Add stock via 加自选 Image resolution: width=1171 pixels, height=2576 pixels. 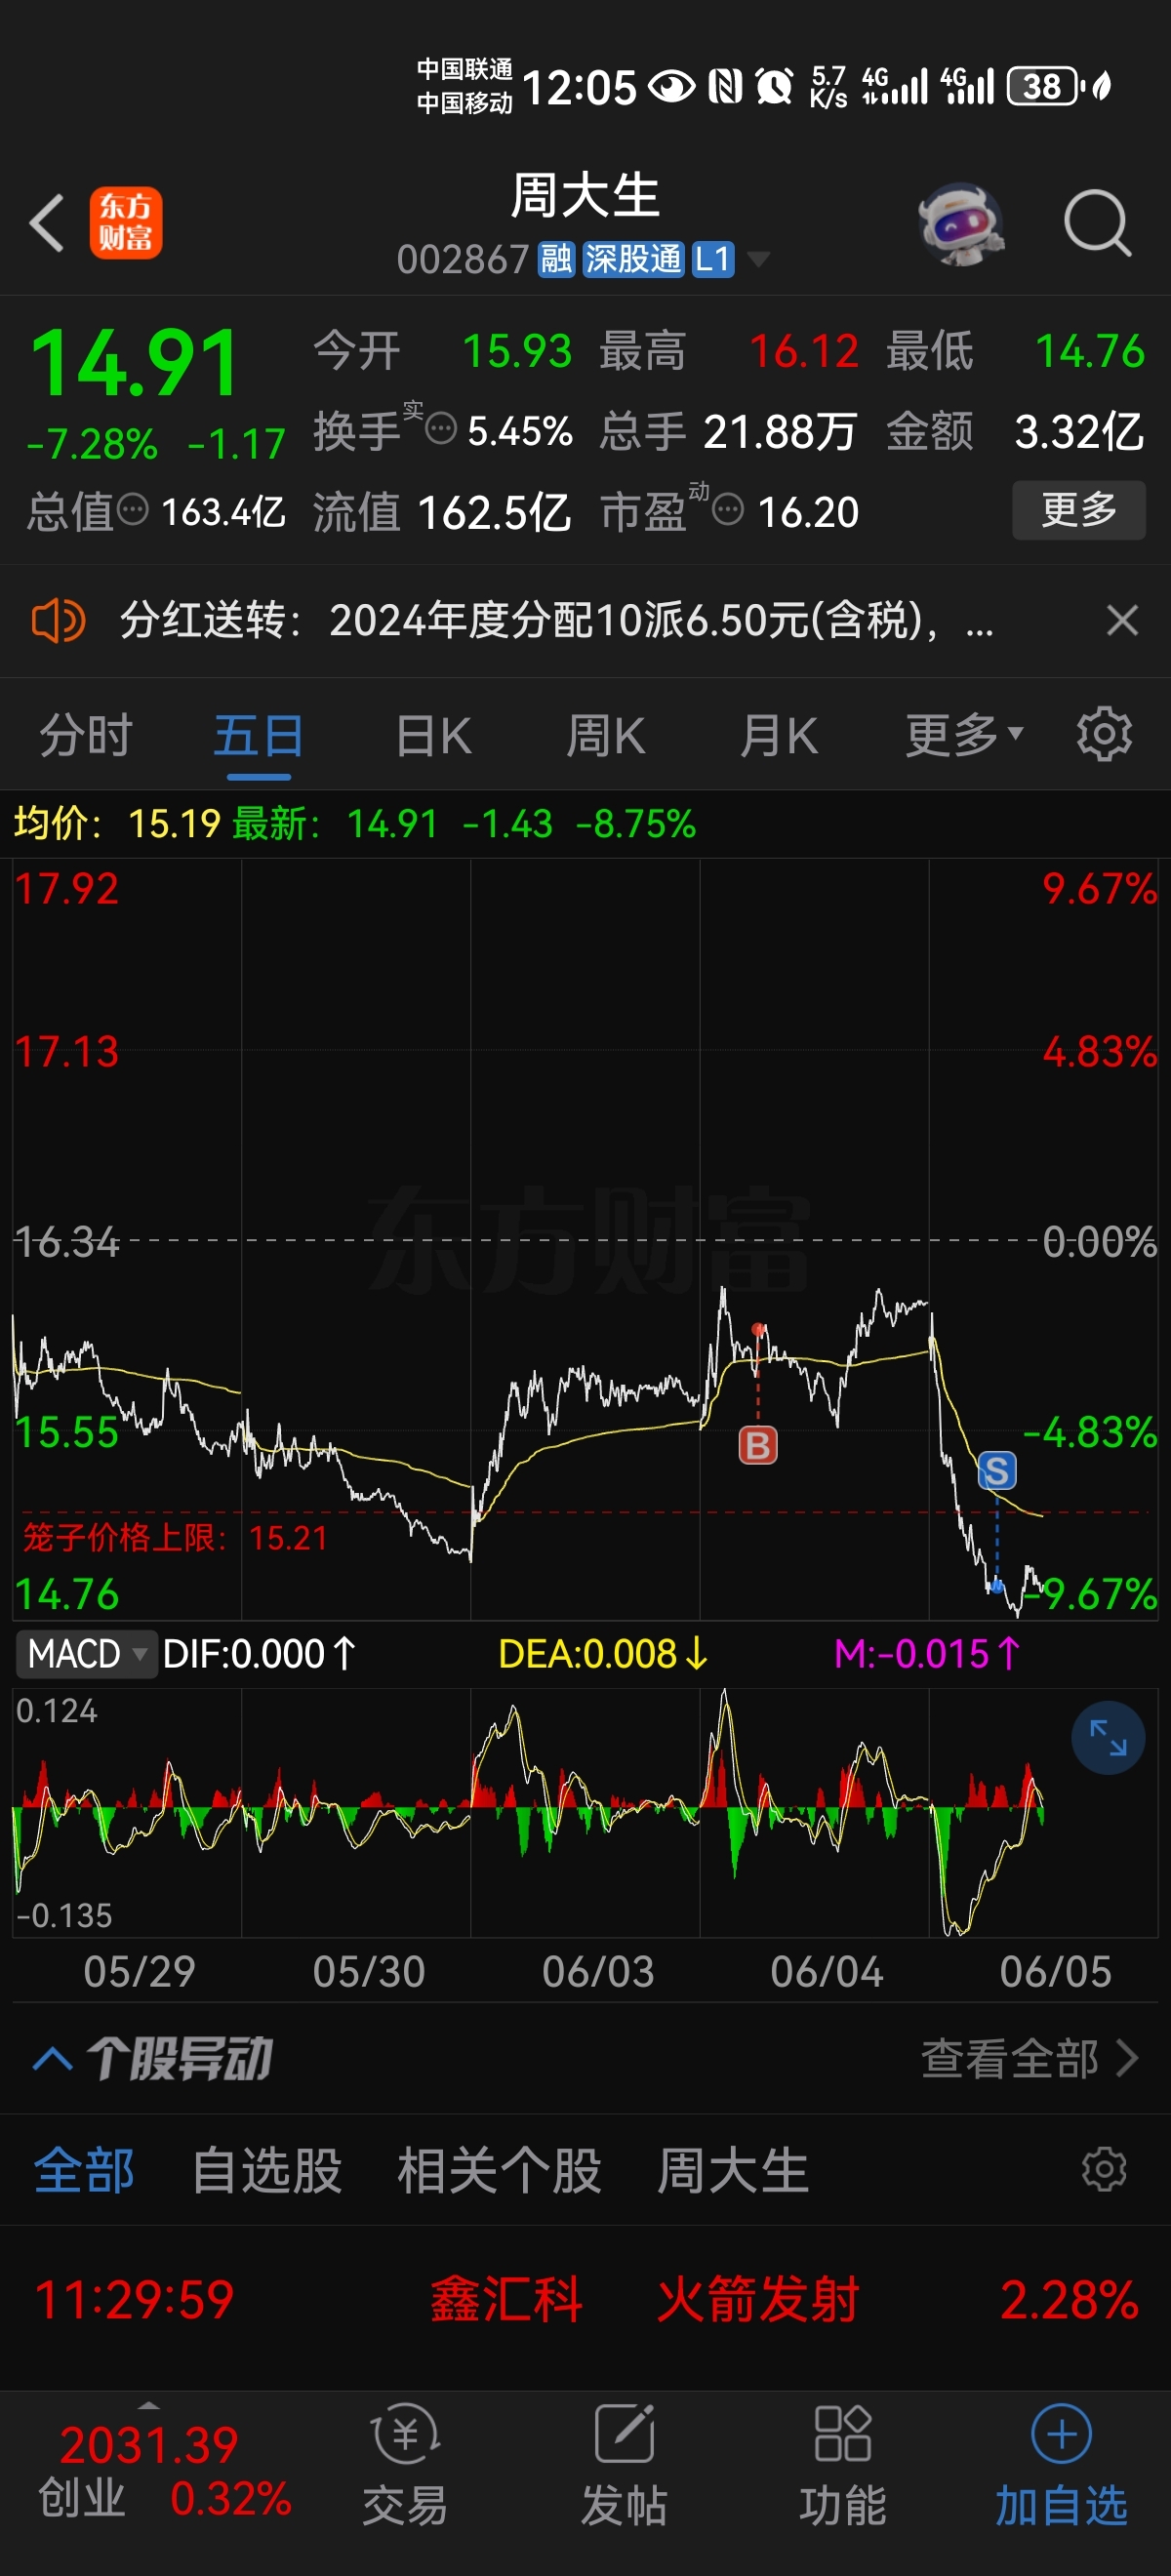(1061, 2463)
